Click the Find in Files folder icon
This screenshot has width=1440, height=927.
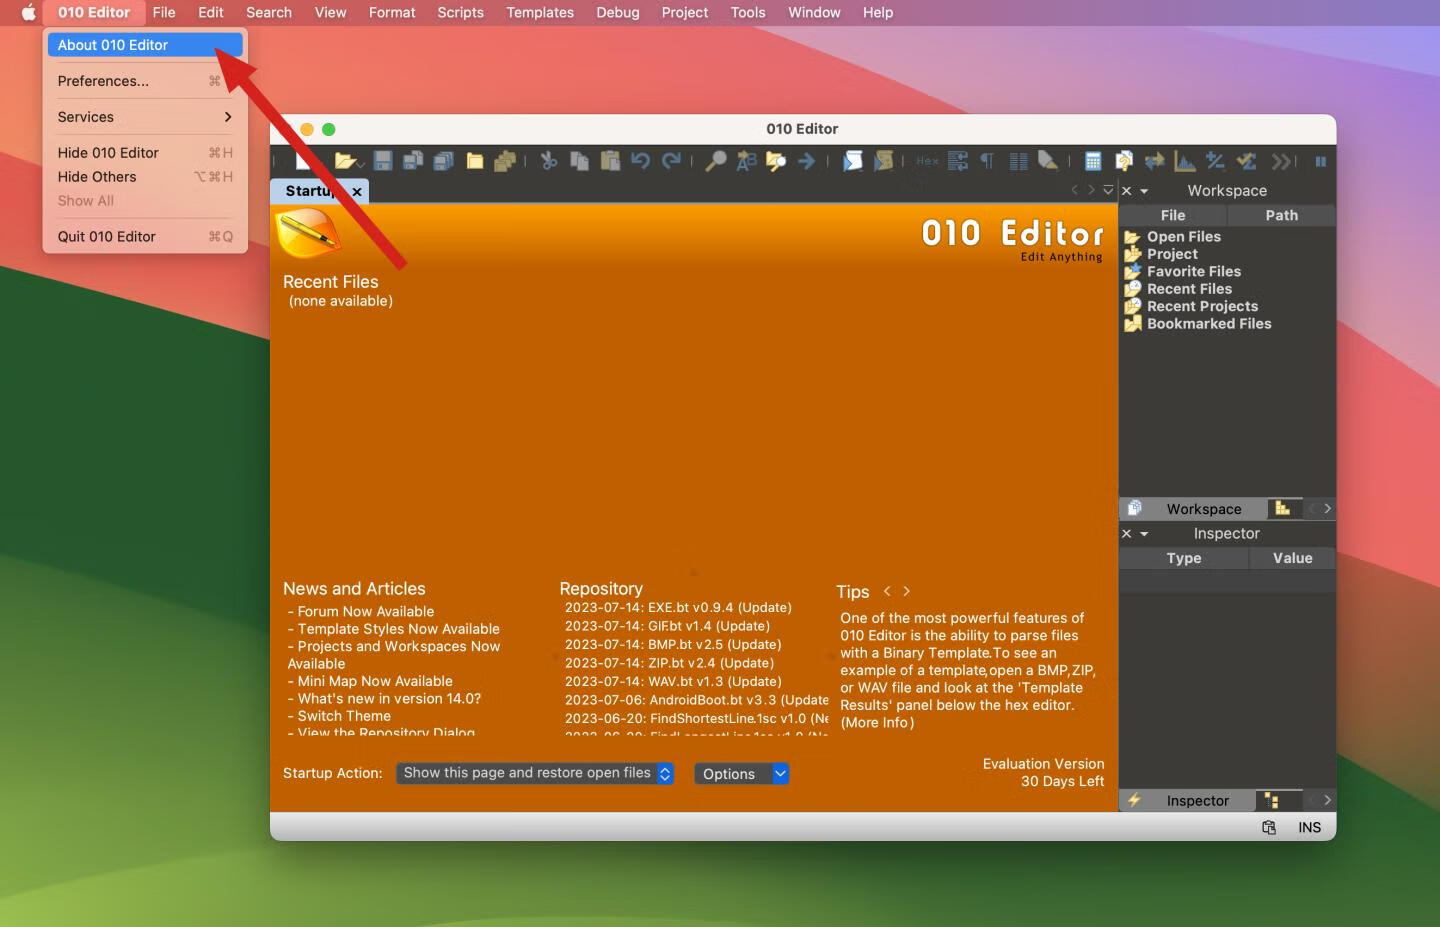[x=776, y=161]
